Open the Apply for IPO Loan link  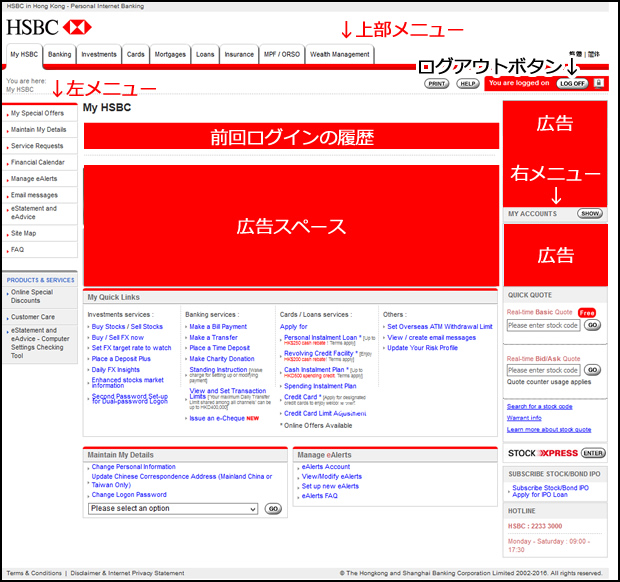[x=540, y=495]
